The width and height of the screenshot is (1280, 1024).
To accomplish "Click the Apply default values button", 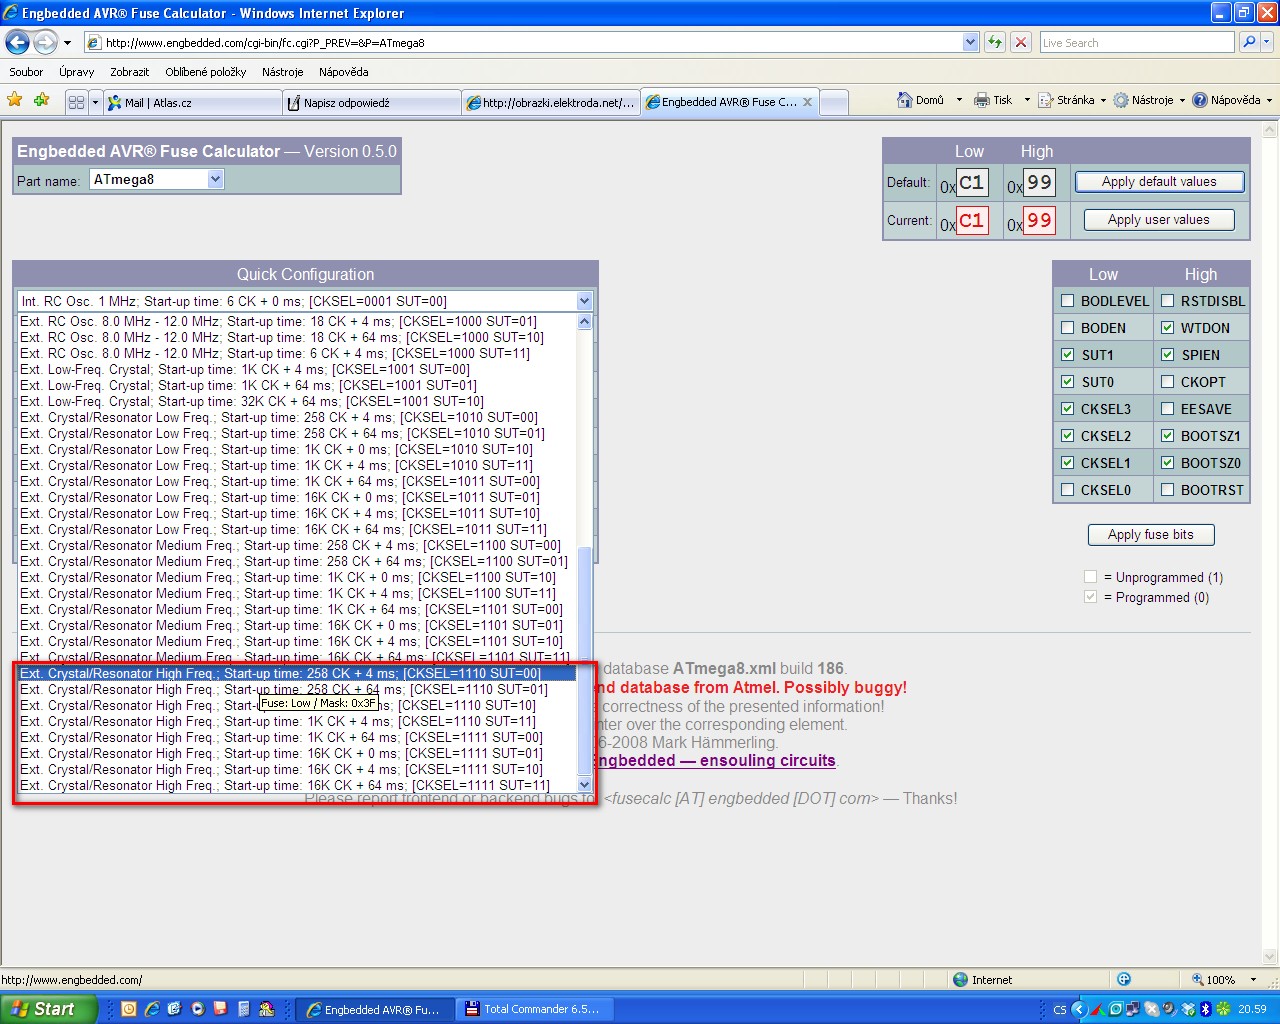I will coord(1159,182).
